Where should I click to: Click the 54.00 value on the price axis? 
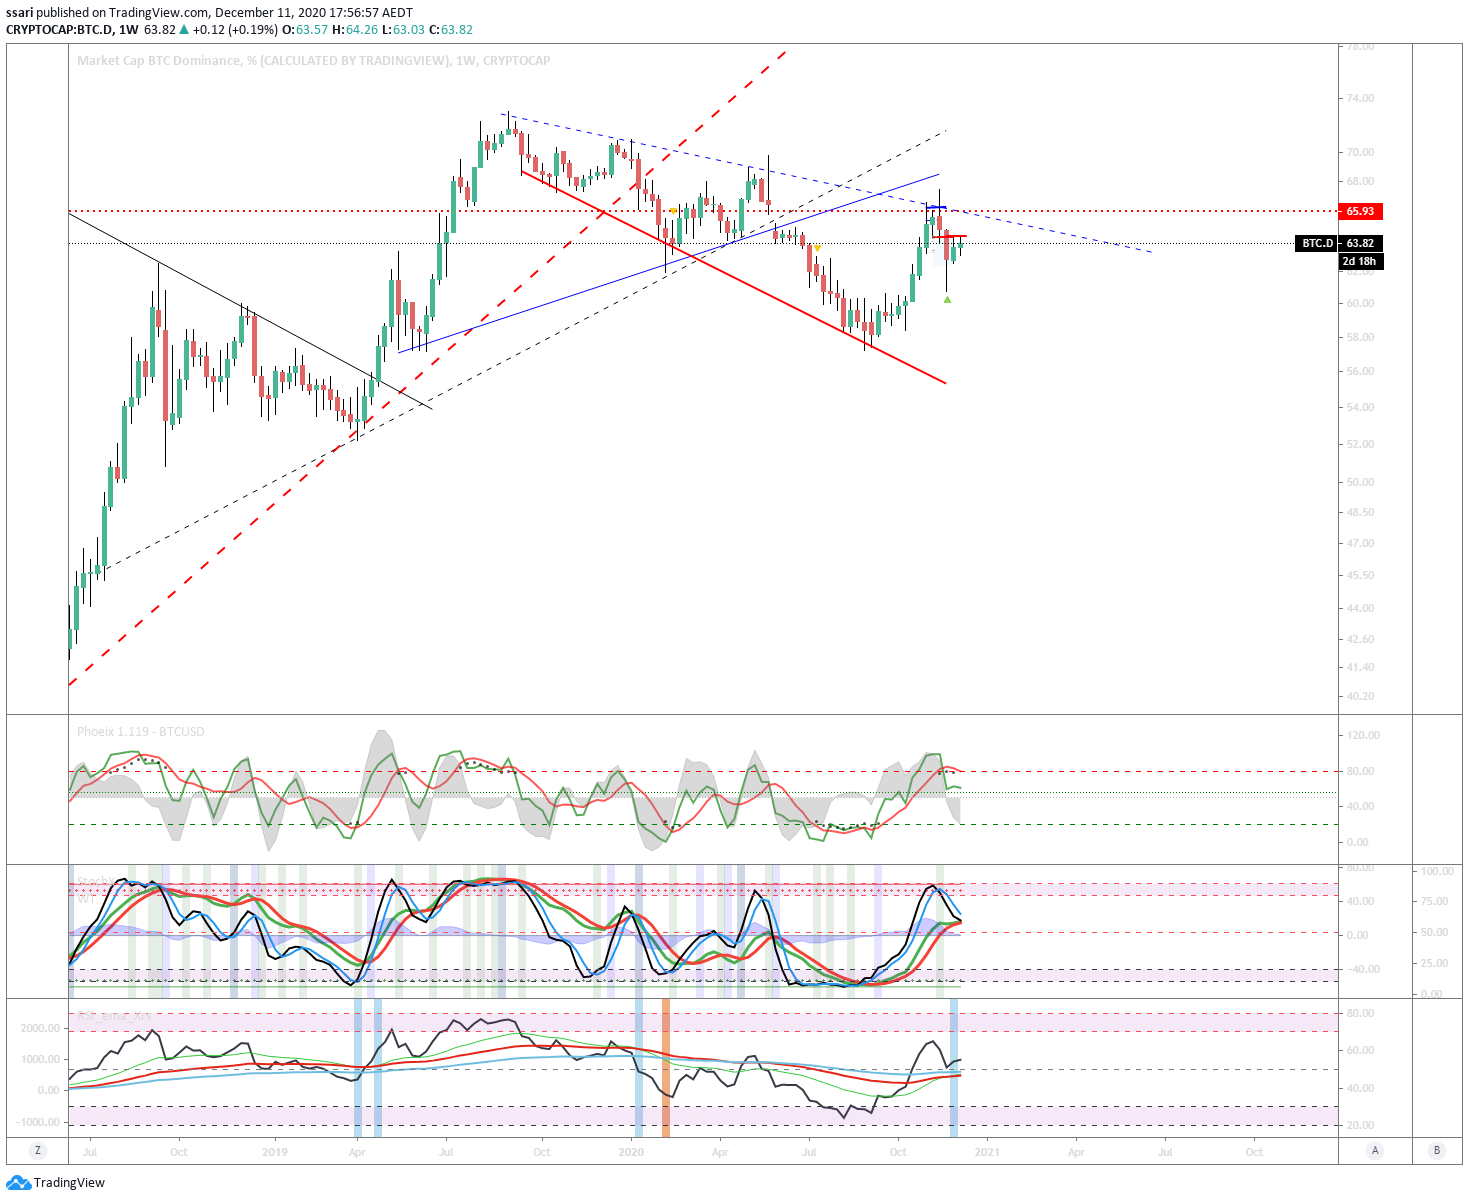1360,407
